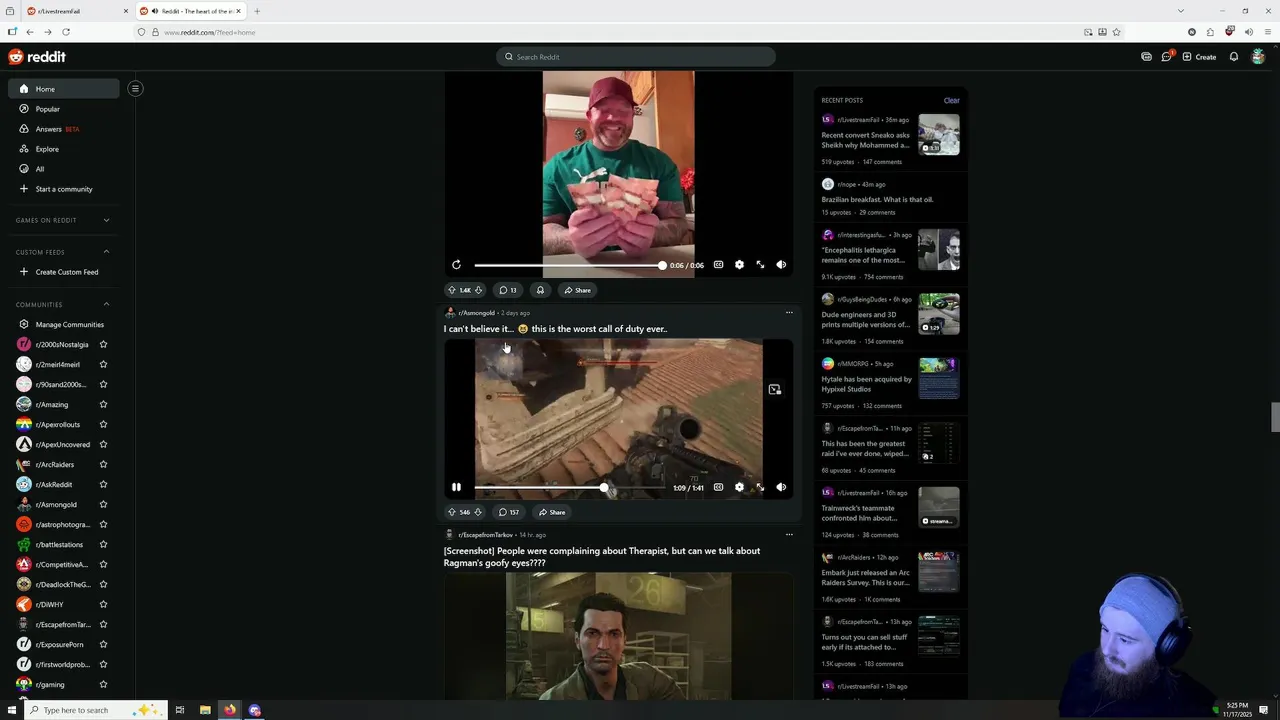This screenshot has height=720, width=1280.
Task: Open the user avatar menu
Action: [x=1258, y=57]
